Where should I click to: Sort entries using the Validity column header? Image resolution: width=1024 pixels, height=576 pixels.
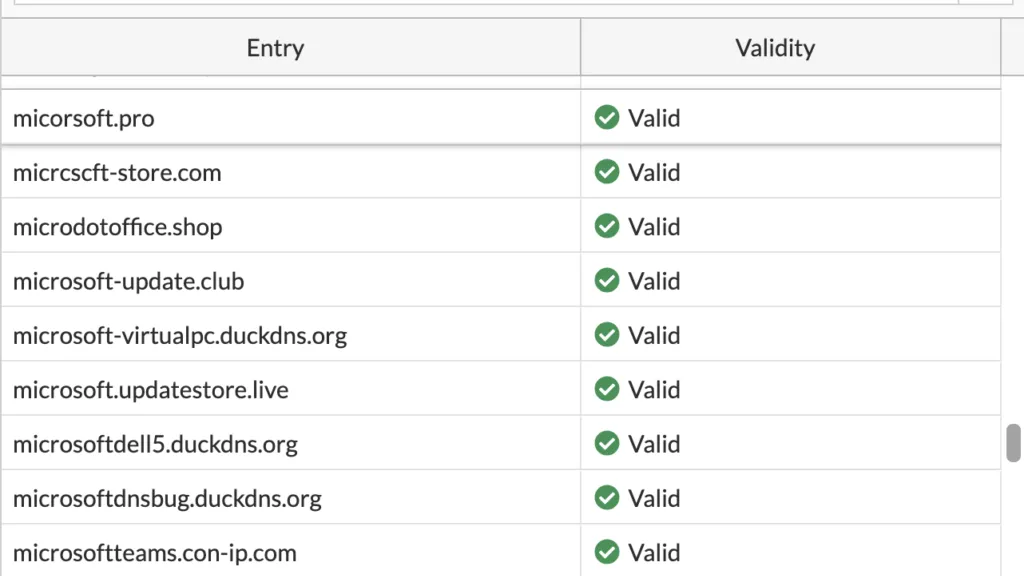point(774,47)
